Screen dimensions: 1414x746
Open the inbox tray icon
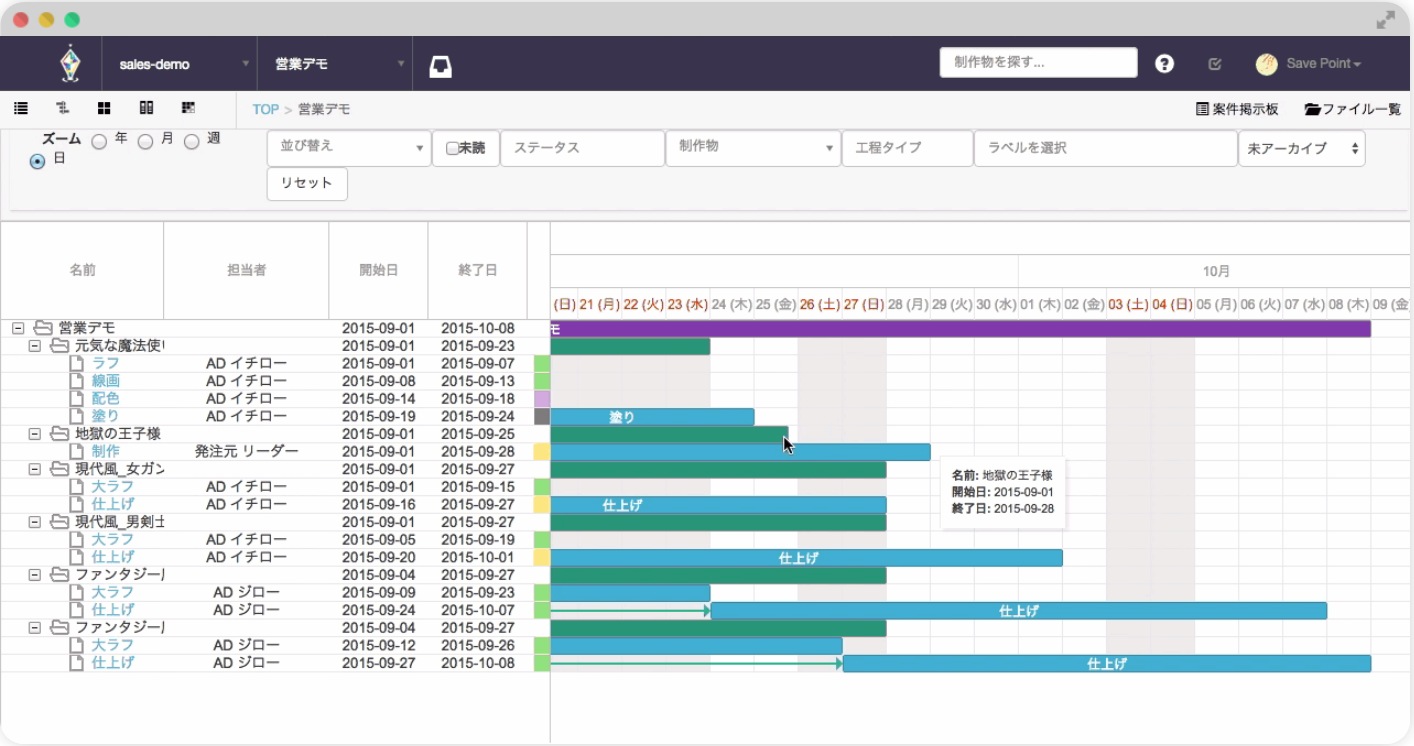pos(441,65)
